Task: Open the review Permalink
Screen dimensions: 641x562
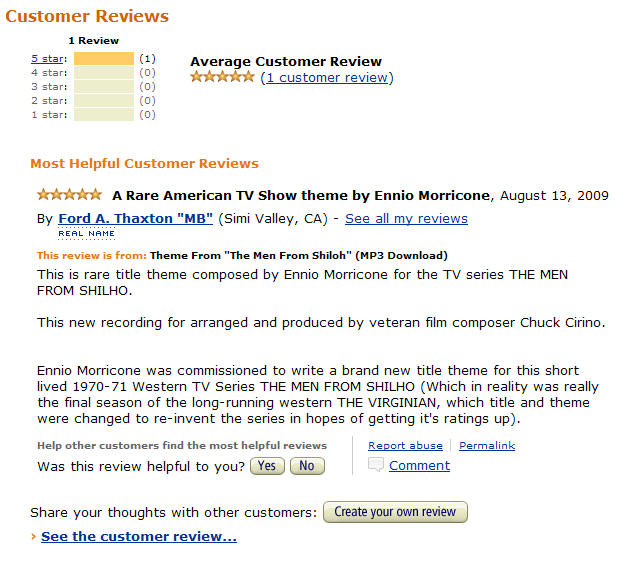Action: 486,445
